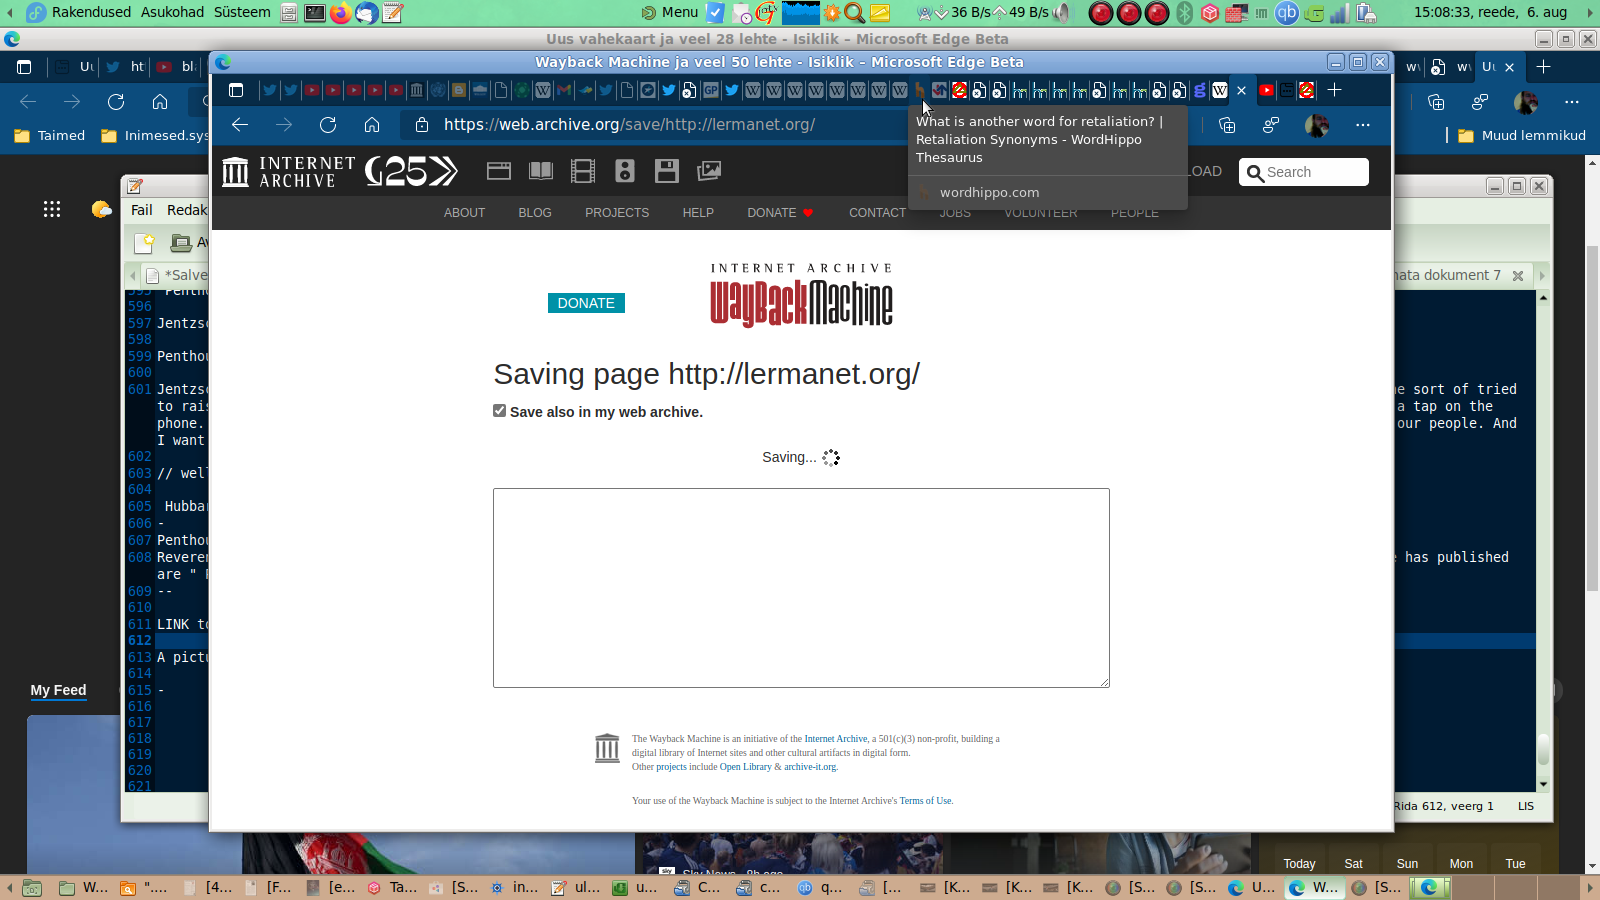Open the 'Terms of Use' footer link
Image resolution: width=1600 pixels, height=900 pixels.
[x=925, y=801]
